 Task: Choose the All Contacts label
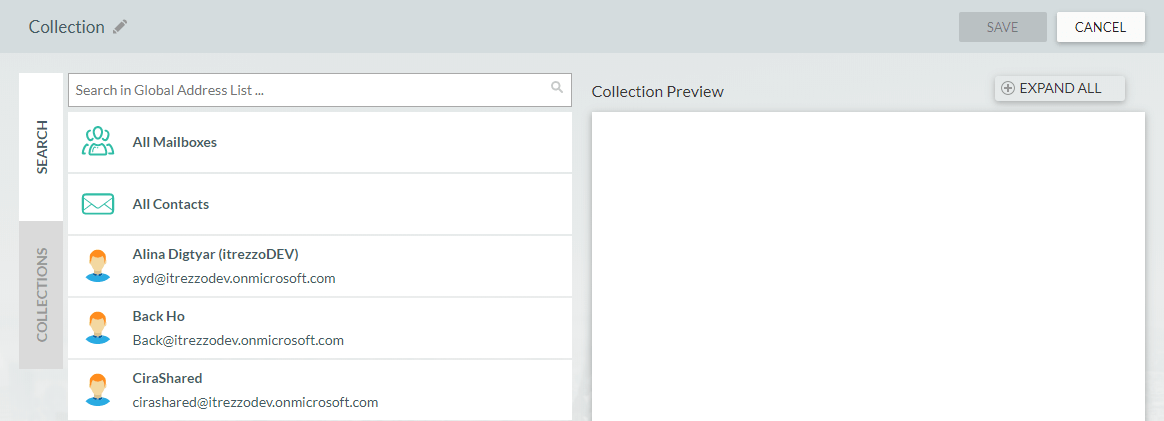tap(171, 204)
